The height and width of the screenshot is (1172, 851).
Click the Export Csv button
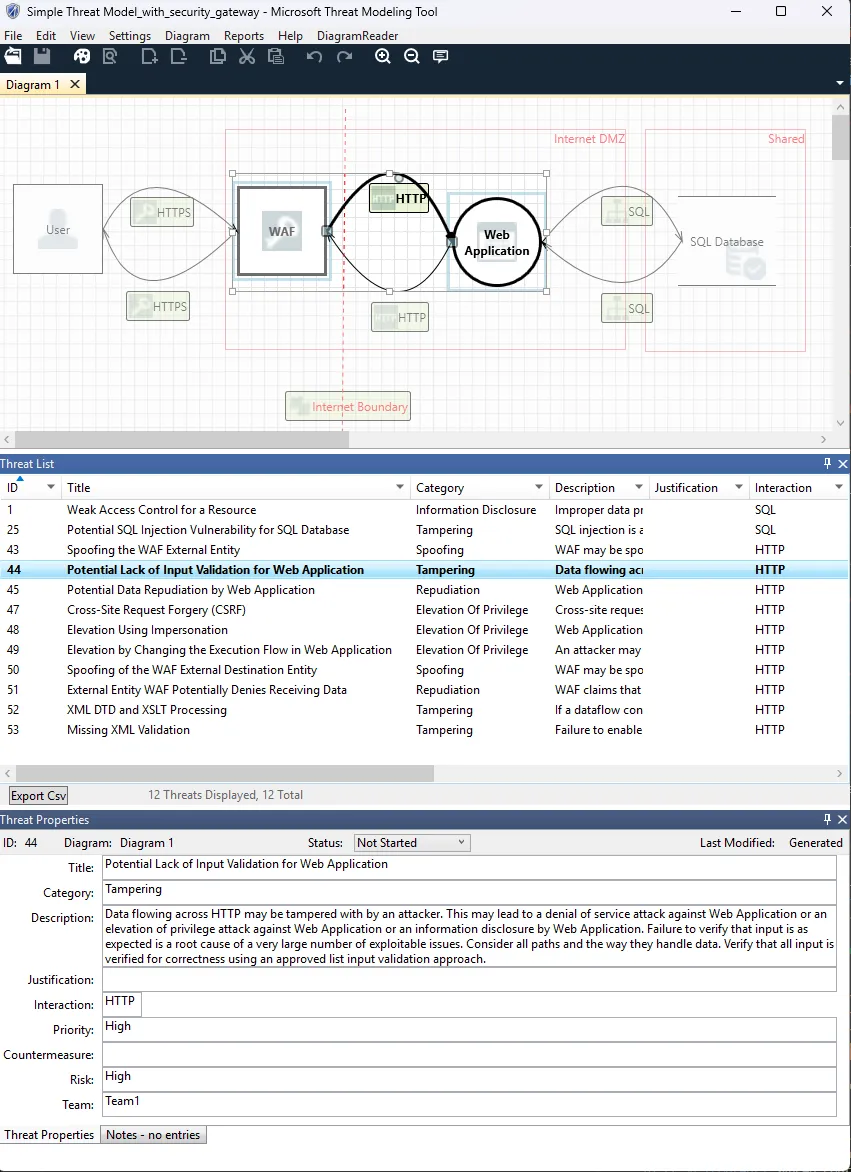tap(37, 794)
